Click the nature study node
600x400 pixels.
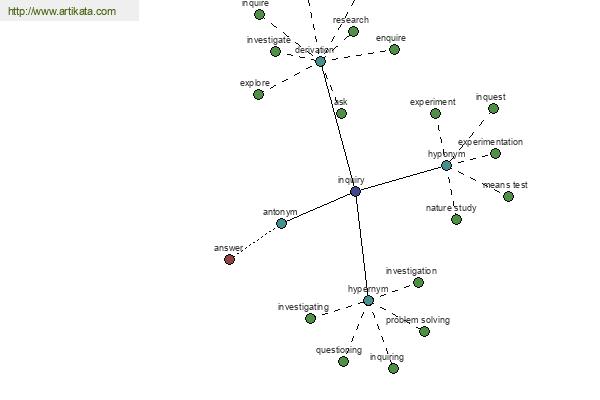[456, 219]
